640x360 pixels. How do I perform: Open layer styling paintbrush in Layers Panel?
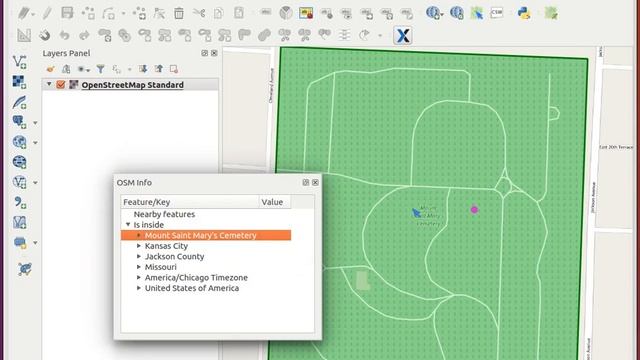(x=50, y=69)
